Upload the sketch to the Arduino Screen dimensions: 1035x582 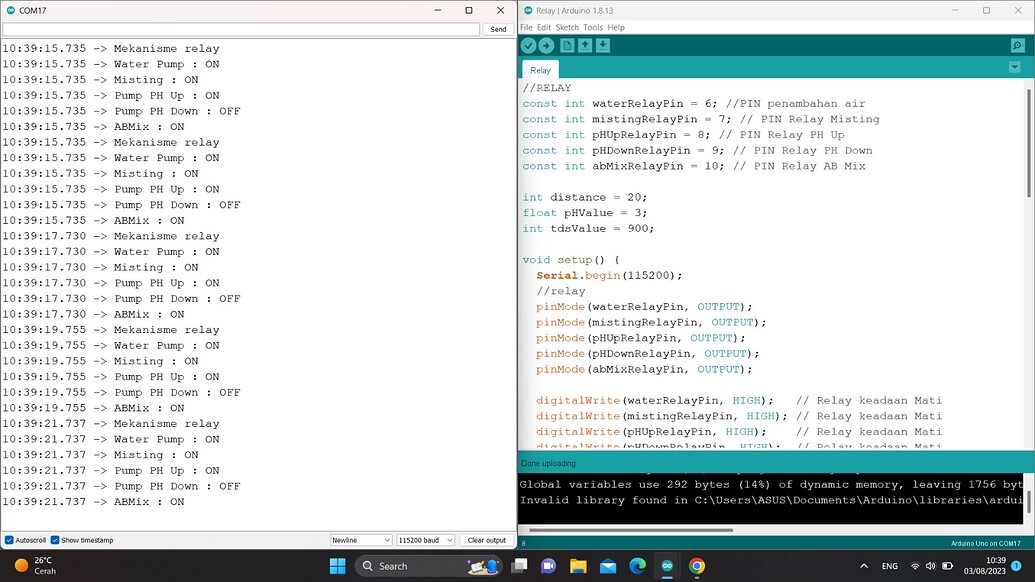[548, 45]
